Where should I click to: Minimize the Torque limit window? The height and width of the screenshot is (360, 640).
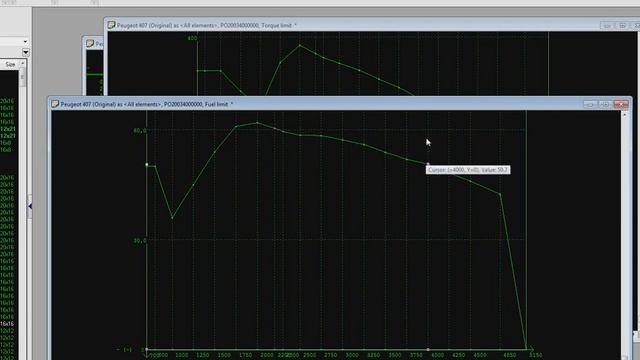point(607,25)
